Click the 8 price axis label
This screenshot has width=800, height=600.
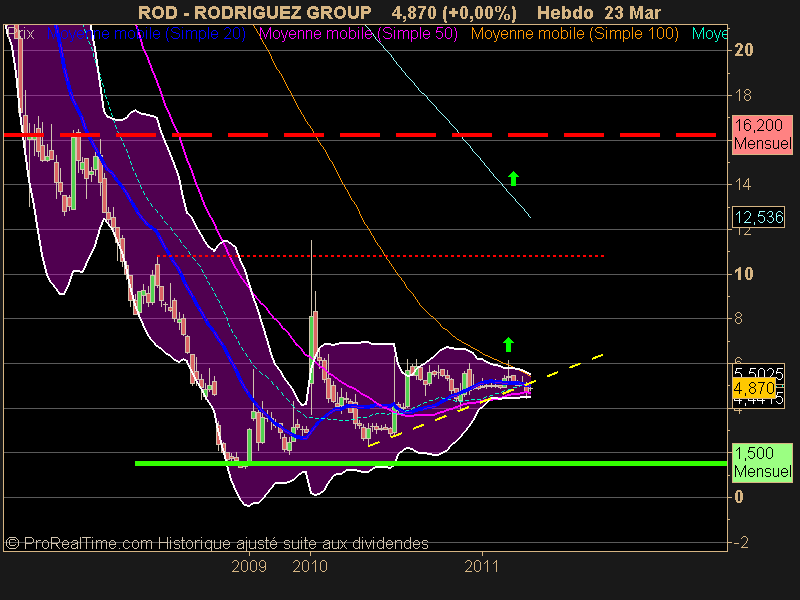point(738,318)
